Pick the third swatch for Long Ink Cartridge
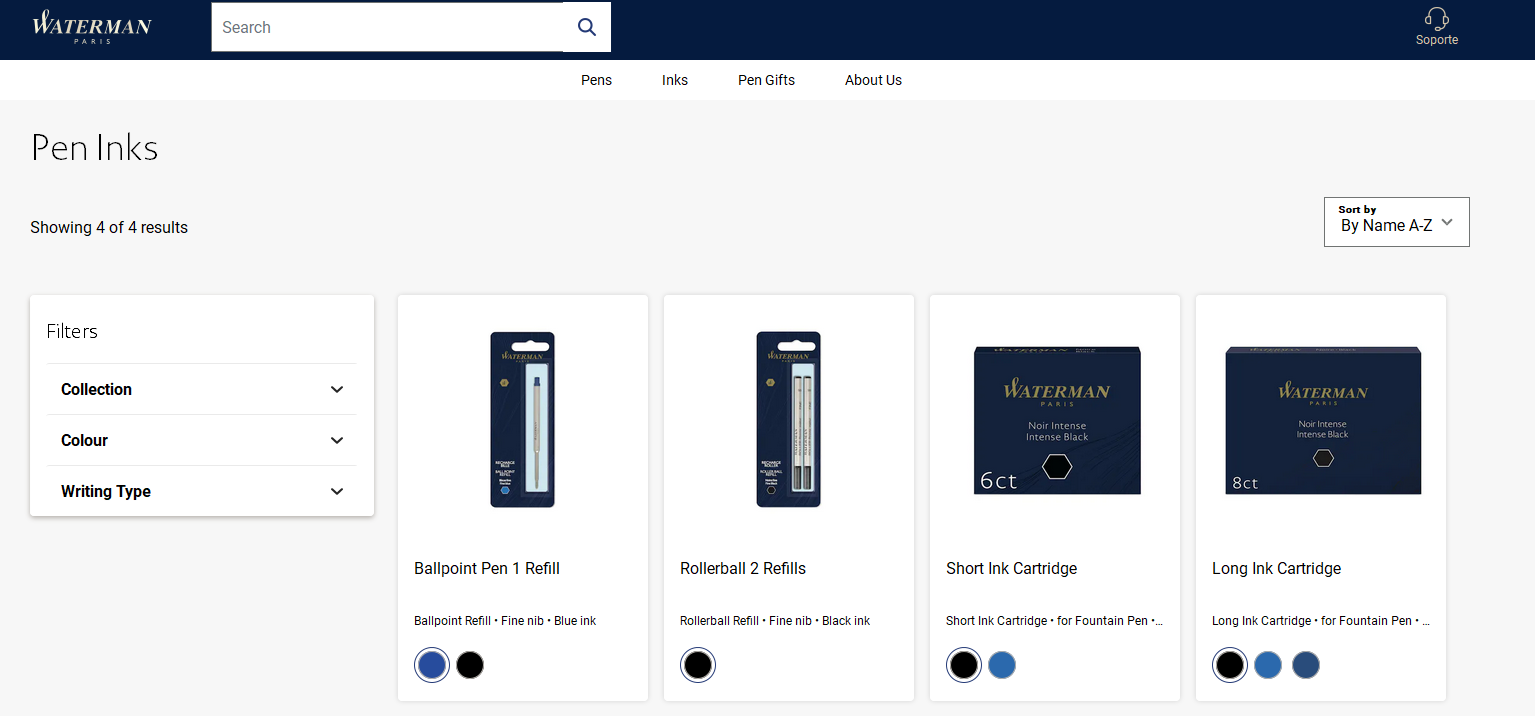This screenshot has width=1535, height=716. point(1306,665)
